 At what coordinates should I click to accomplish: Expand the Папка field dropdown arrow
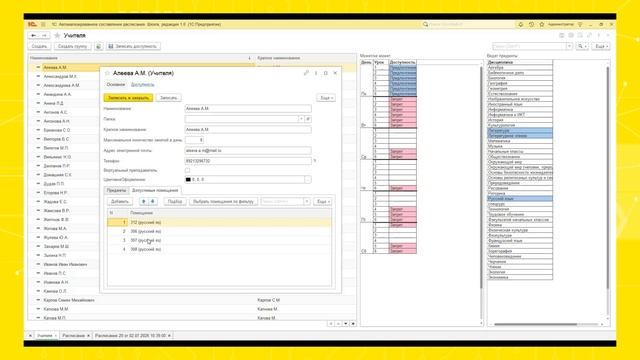point(301,119)
